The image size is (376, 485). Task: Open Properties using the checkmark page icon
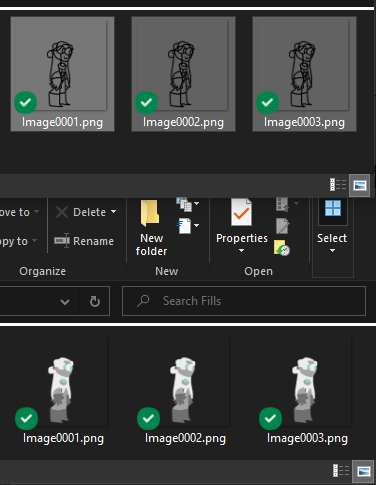click(241, 212)
